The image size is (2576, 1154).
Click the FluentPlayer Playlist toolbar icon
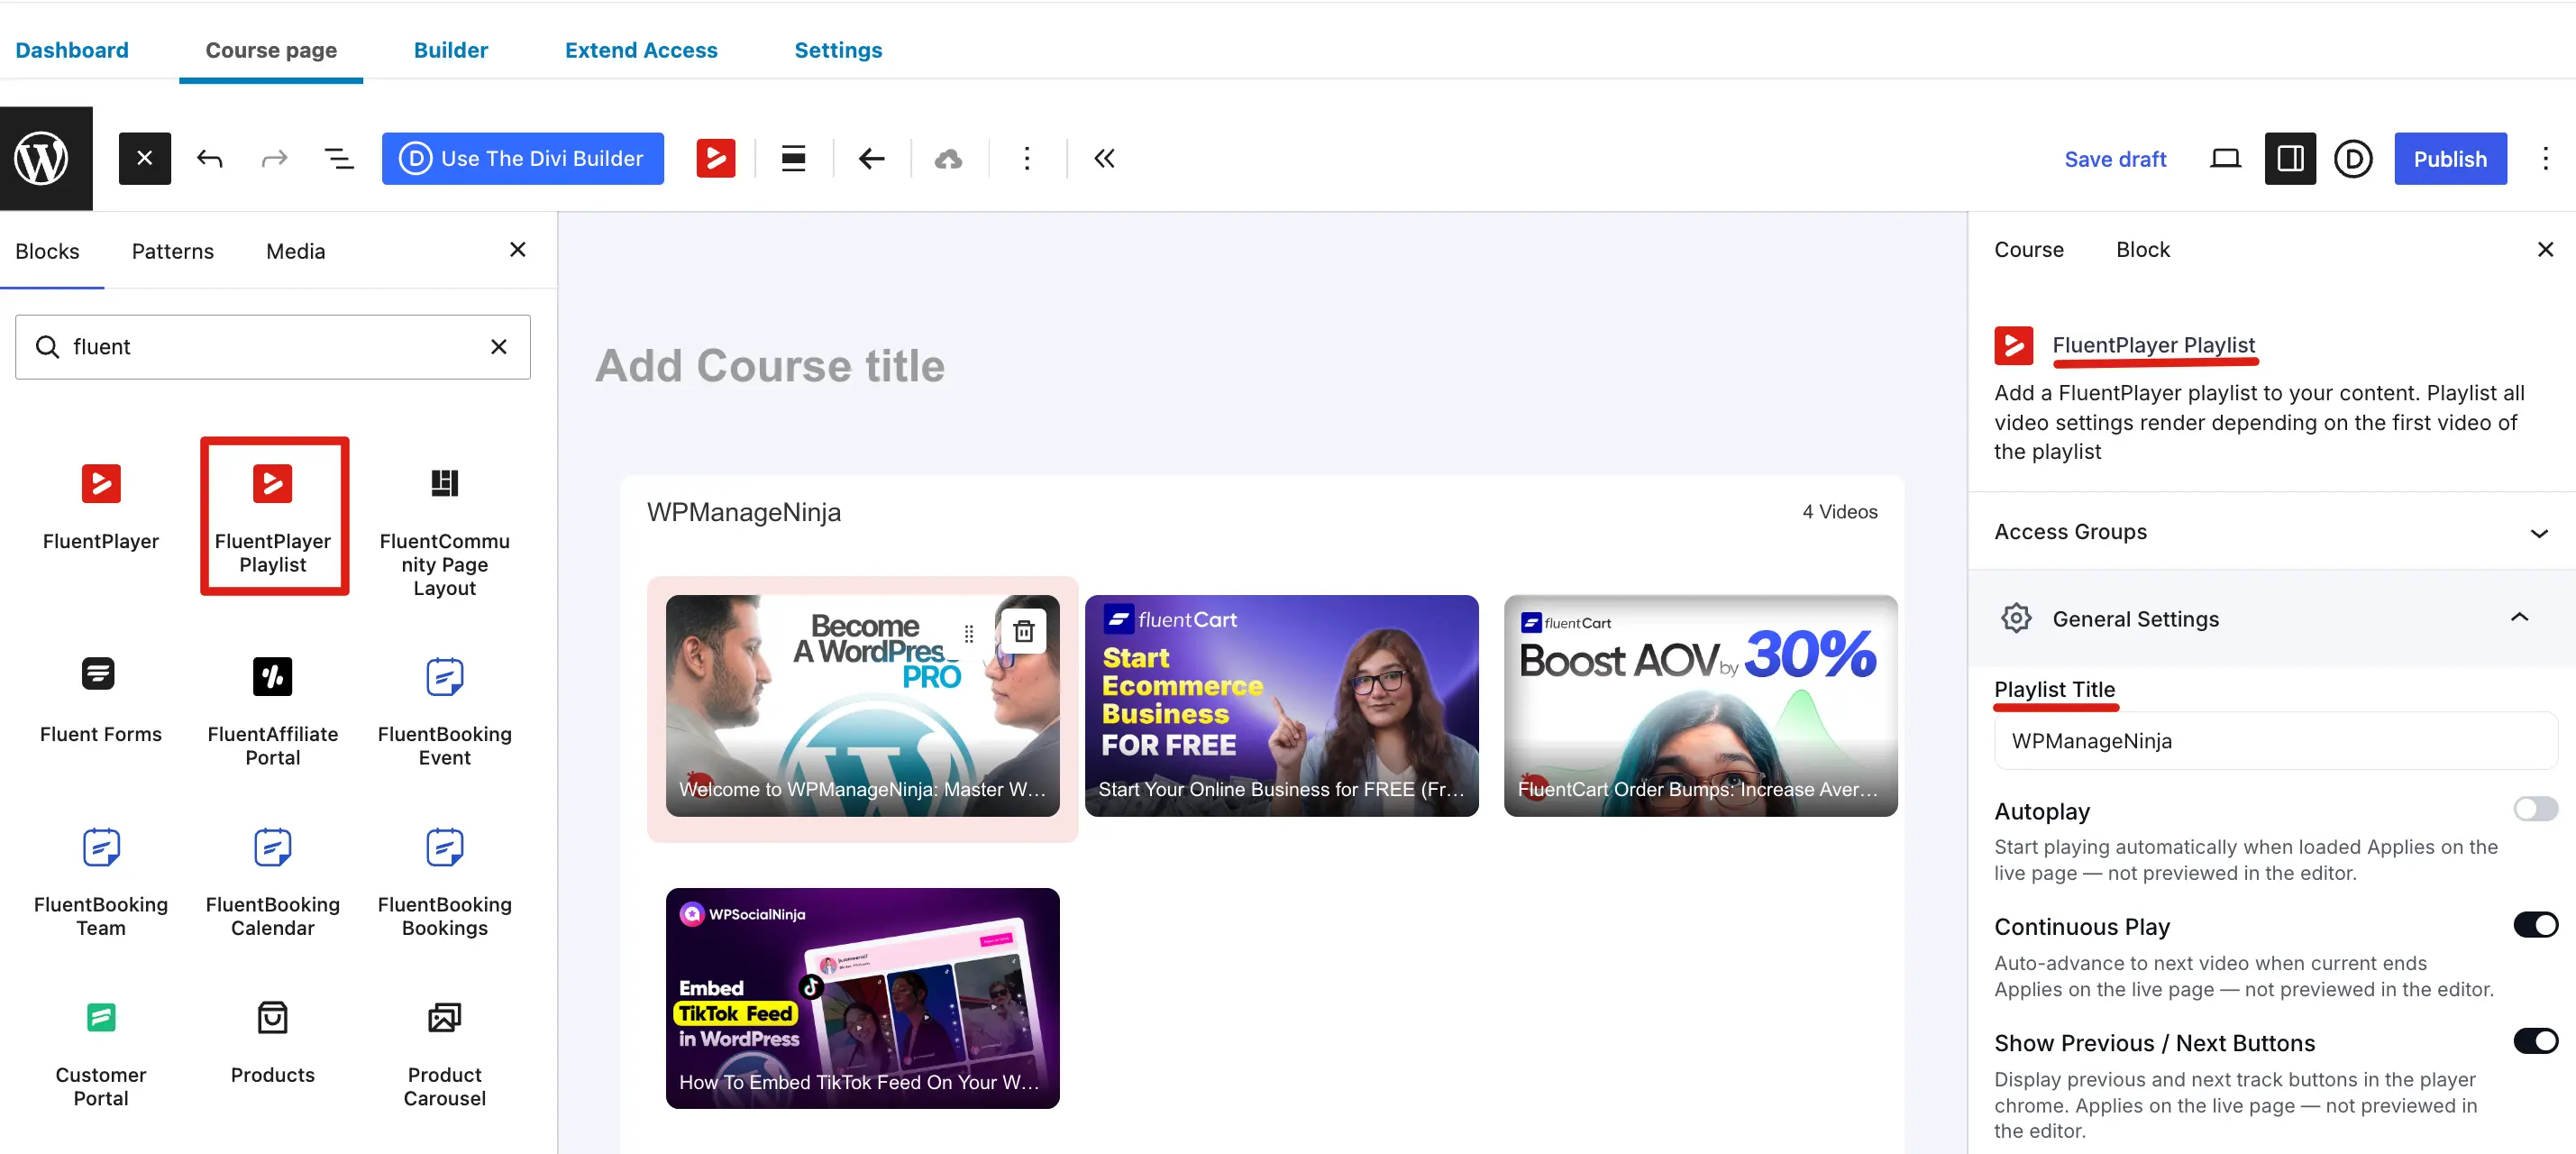716,159
